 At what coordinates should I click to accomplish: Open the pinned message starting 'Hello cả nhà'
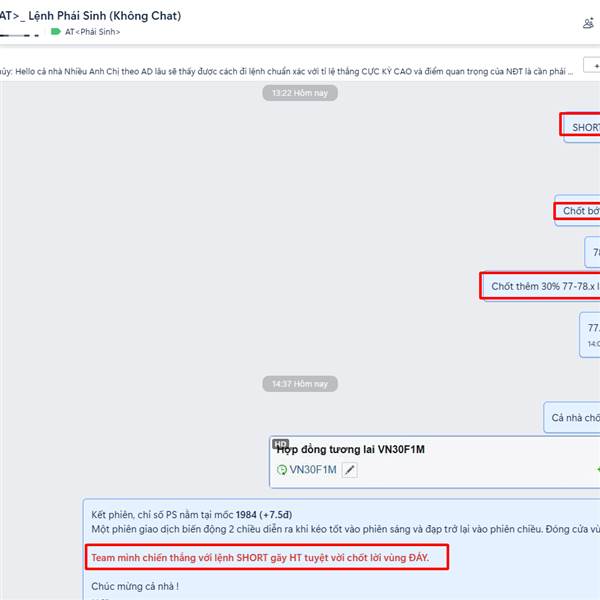(287, 72)
